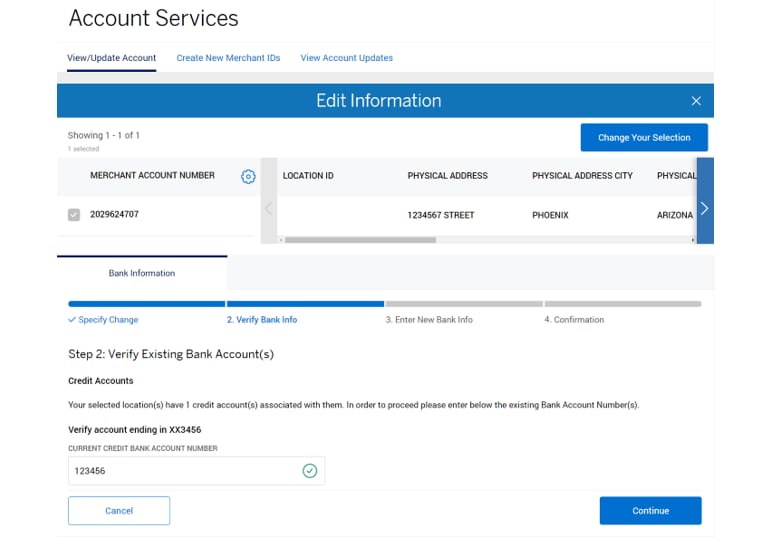778x537 pixels.
Task: Click the green validation checkmark icon
Action: pos(309,471)
